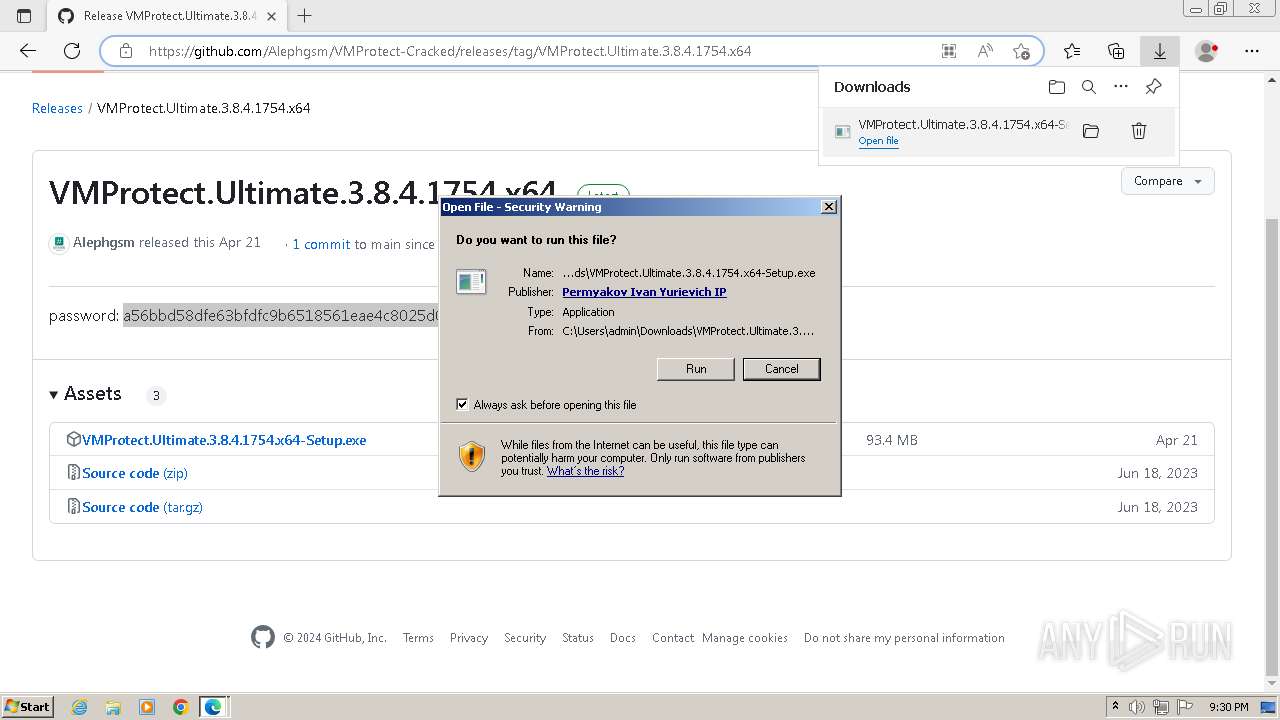Open the Terms footer link

[418, 638]
